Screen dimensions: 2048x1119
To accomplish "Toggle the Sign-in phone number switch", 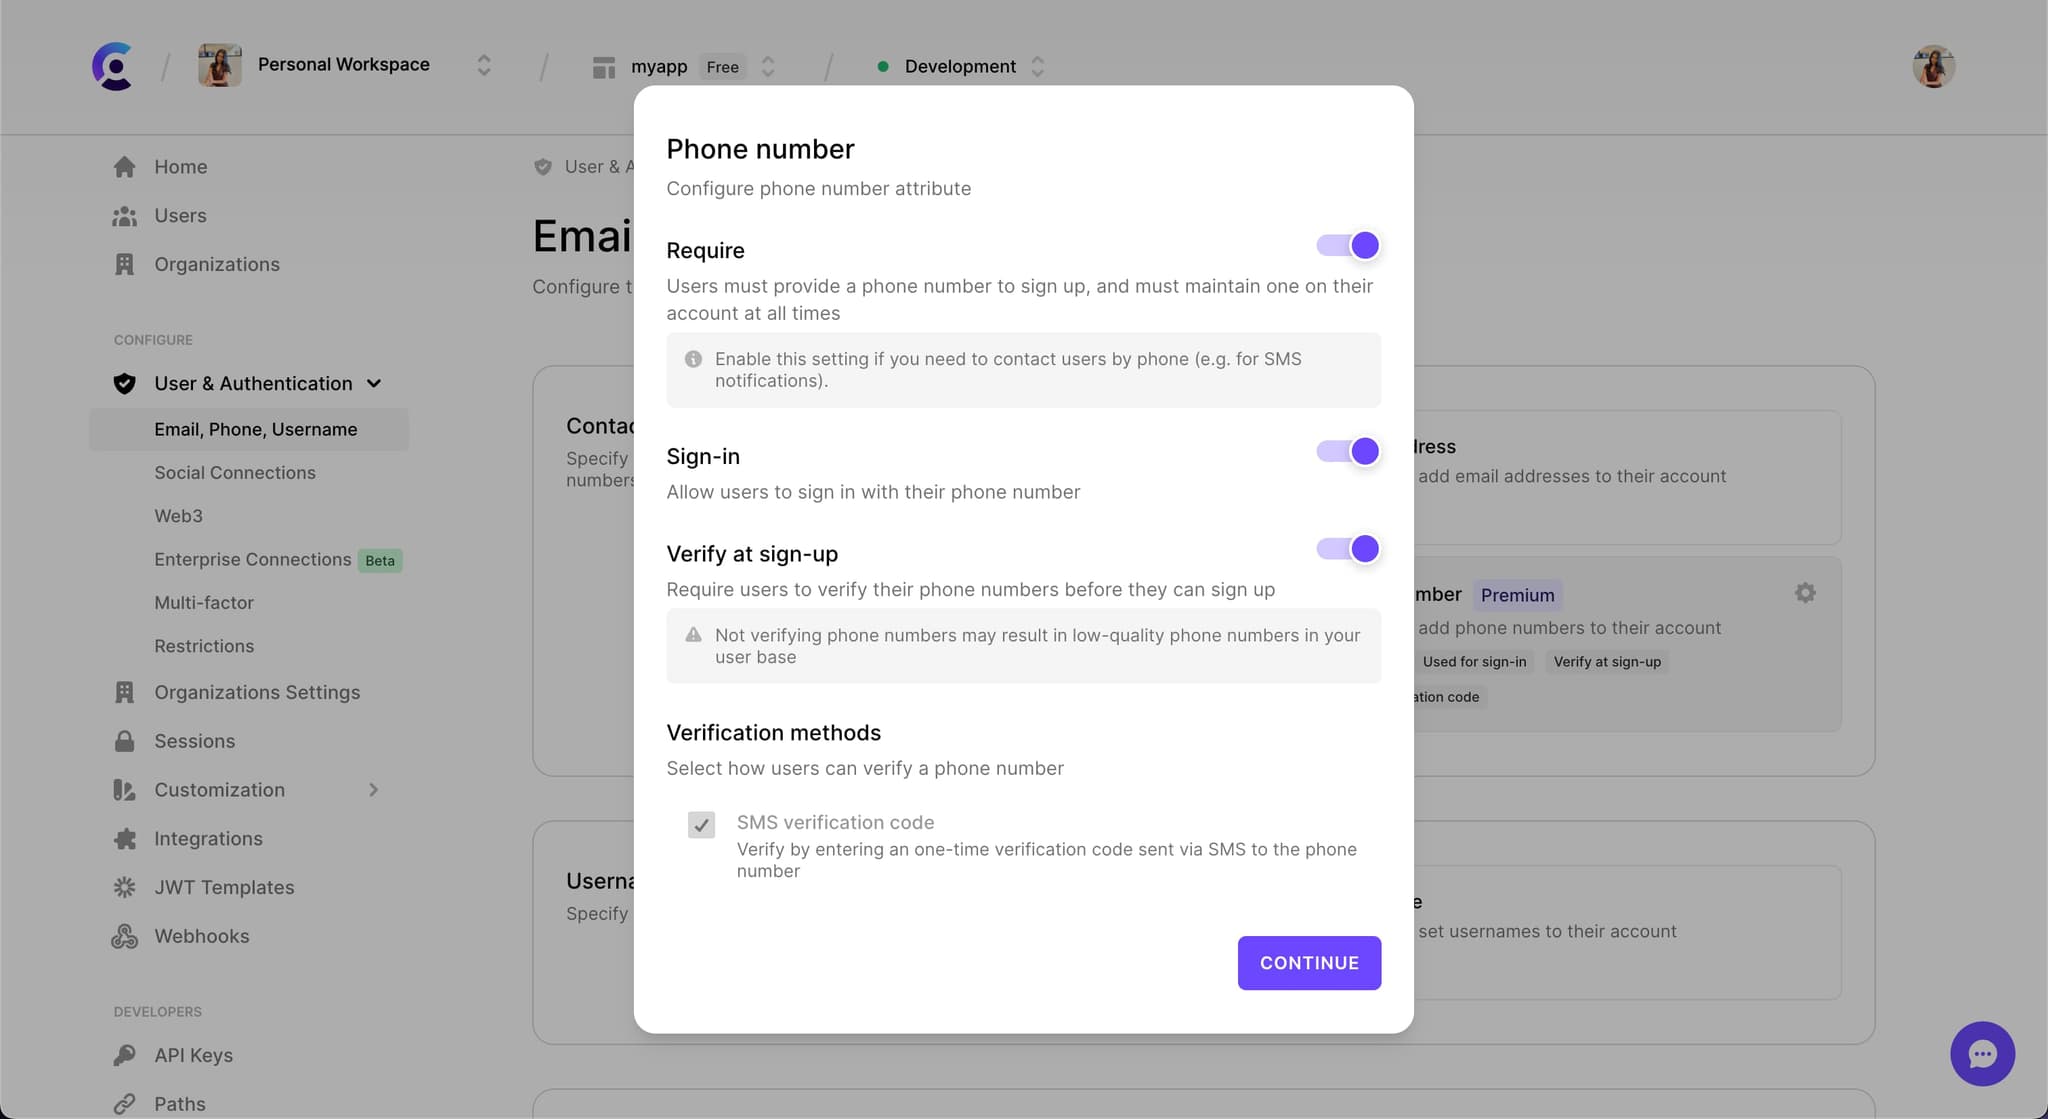I will (1347, 452).
